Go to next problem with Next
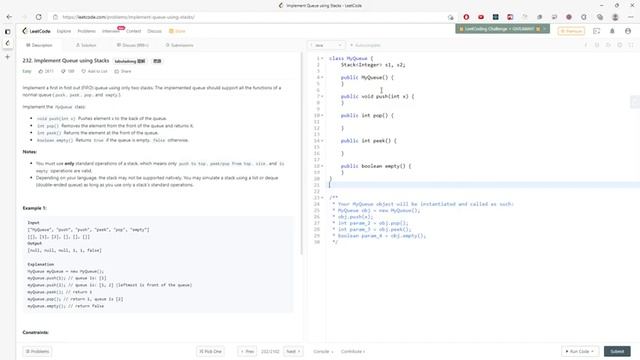This screenshot has height=360, width=640. 293,351
